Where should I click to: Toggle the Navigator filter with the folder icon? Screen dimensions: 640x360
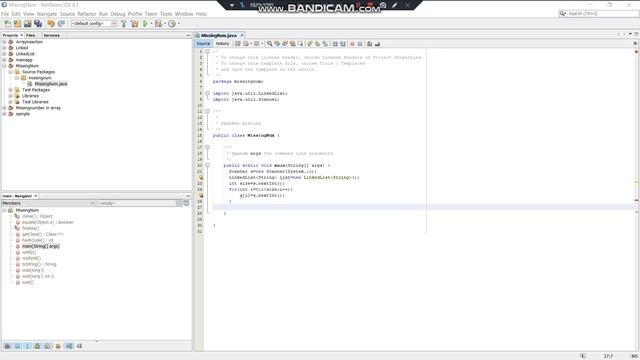click(58, 346)
